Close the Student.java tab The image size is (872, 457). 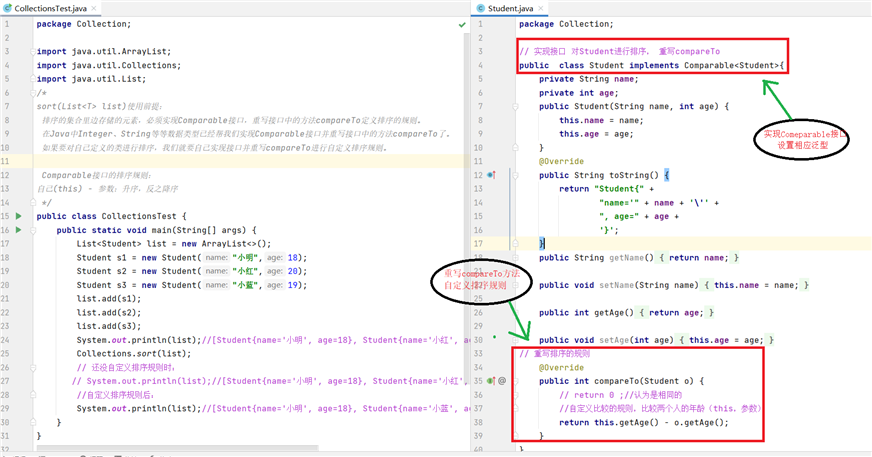coord(541,8)
